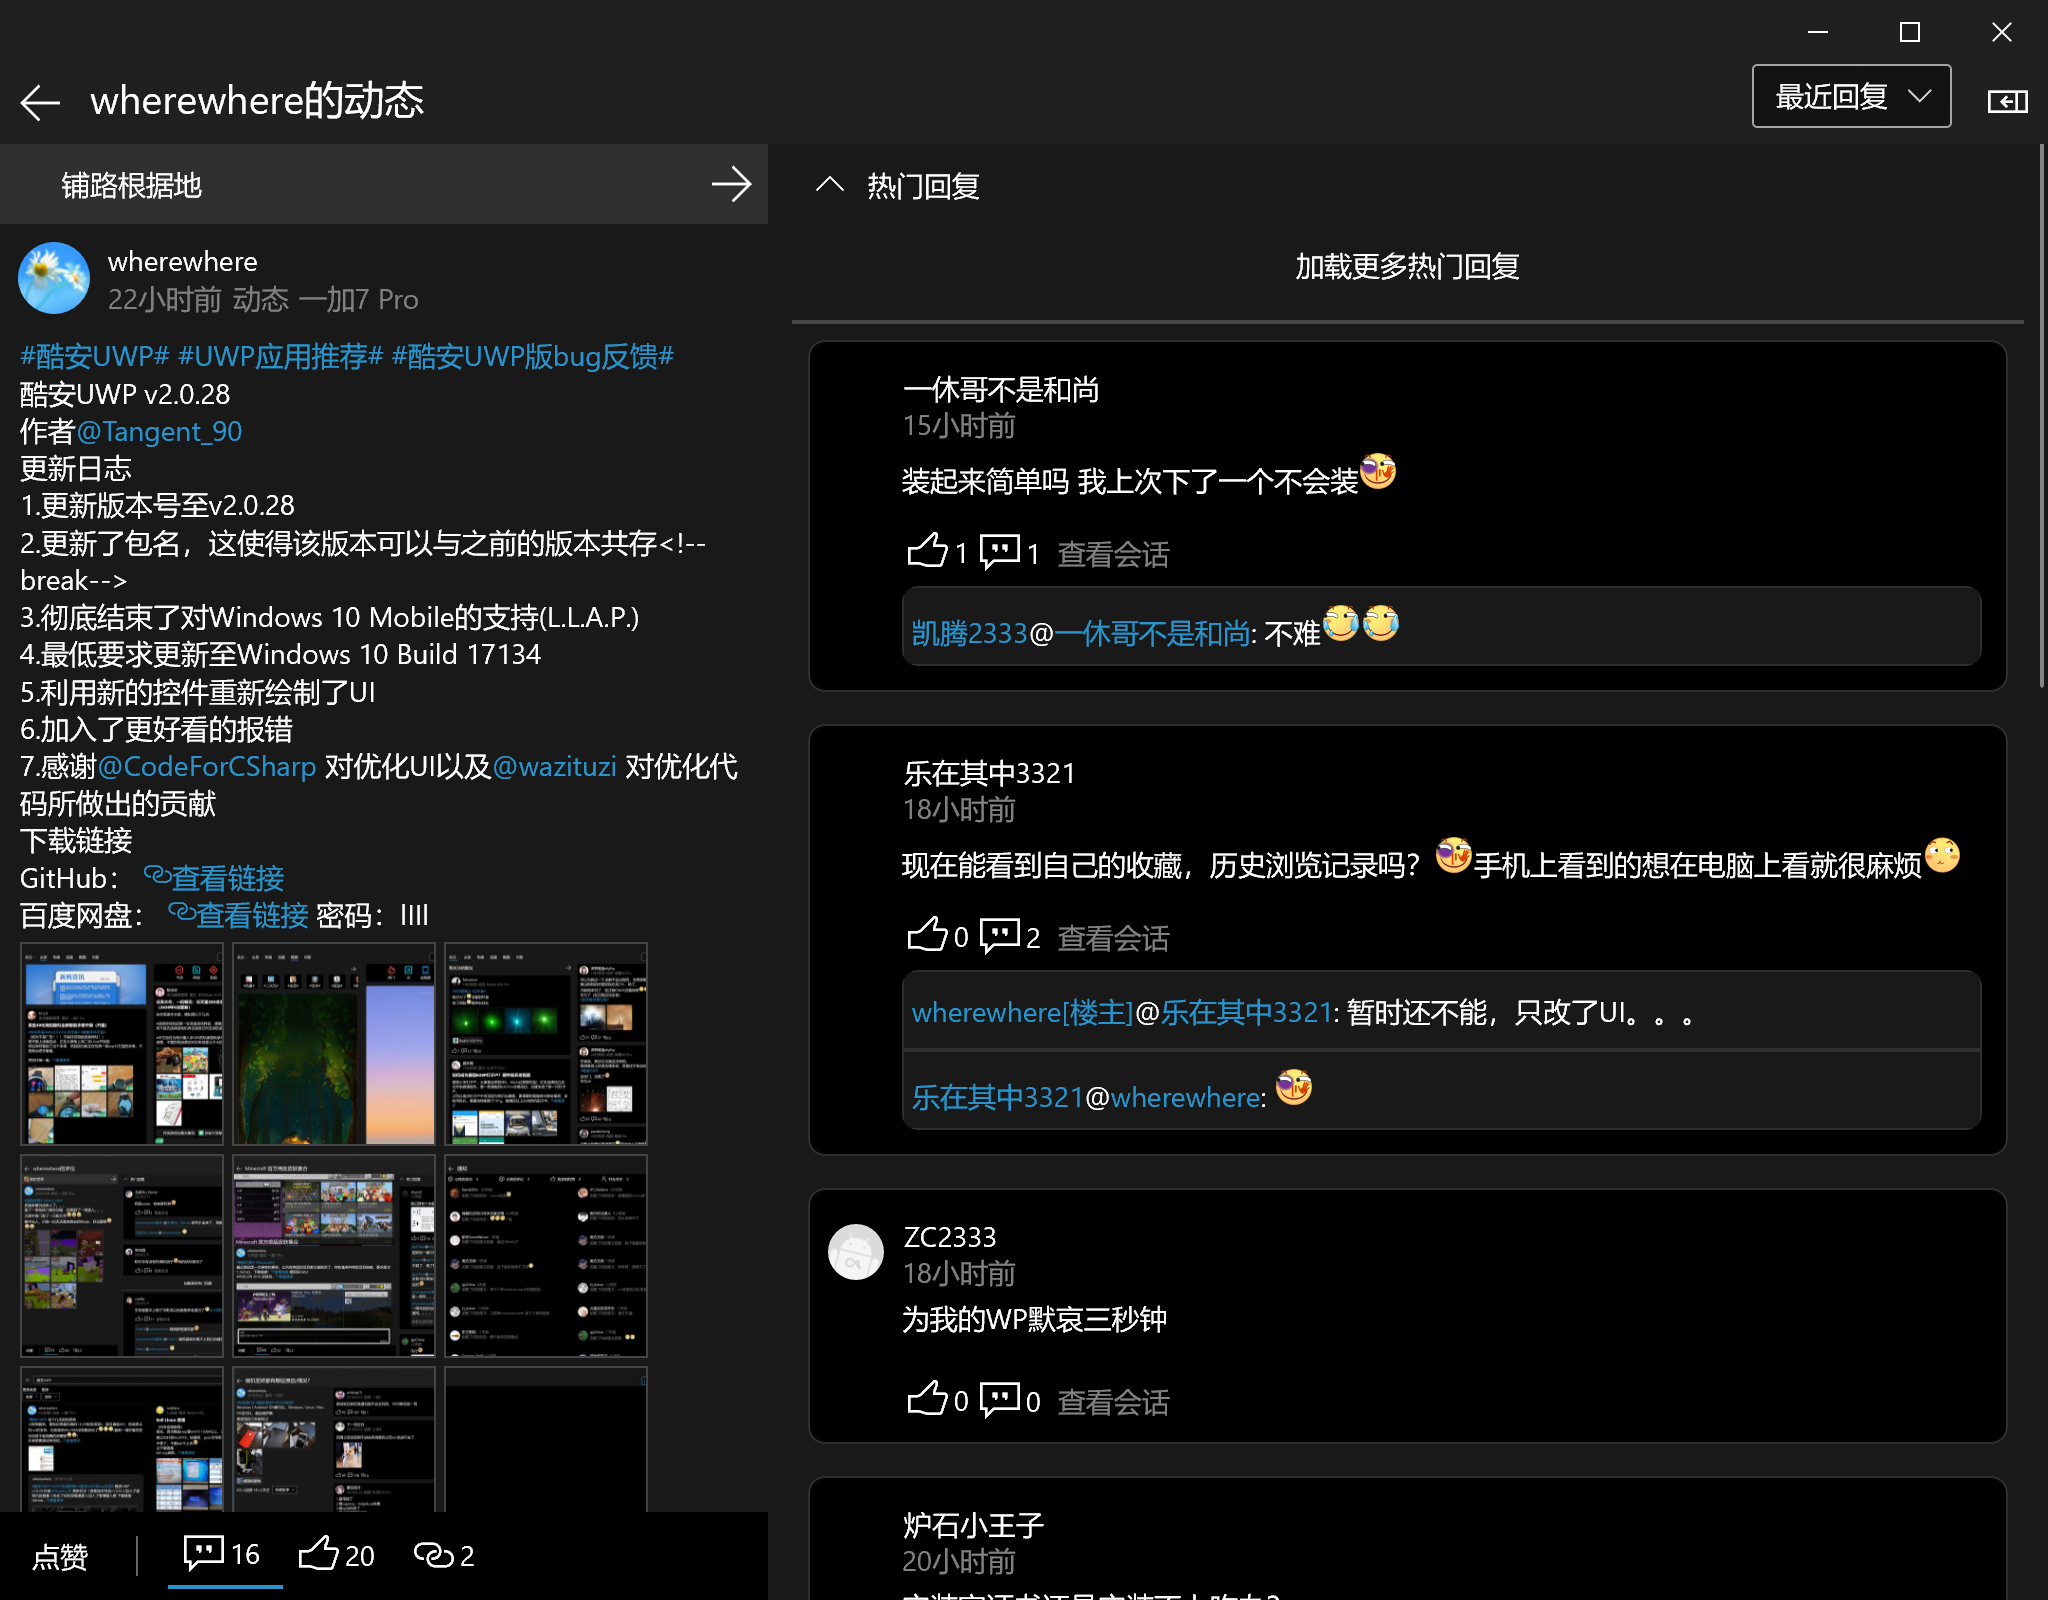Open the 最近回复 sort dropdown

(x=1850, y=97)
